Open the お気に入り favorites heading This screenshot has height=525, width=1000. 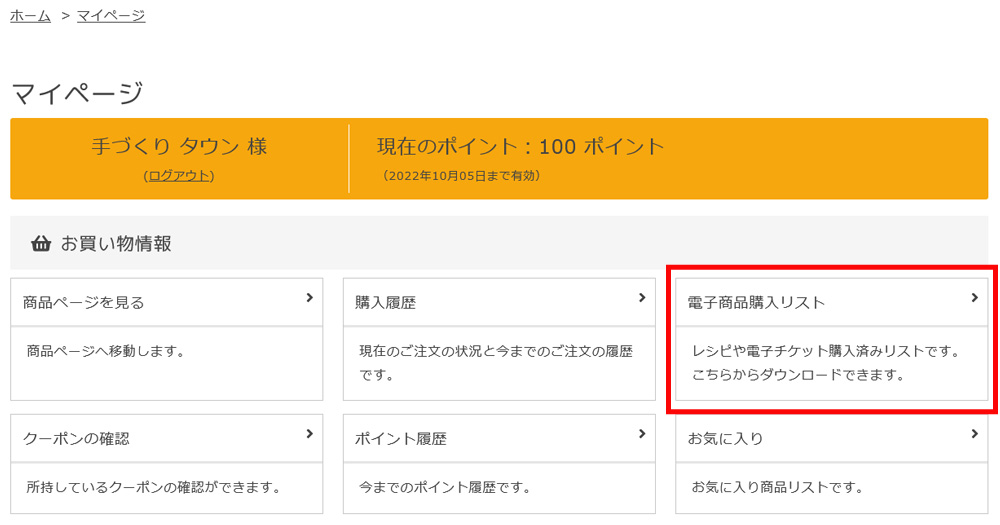725,438
